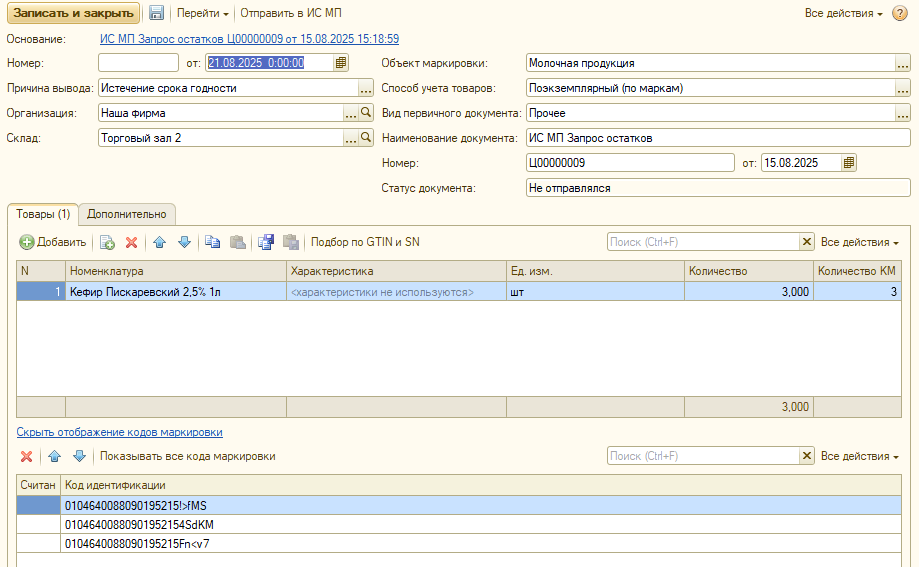Move goods row up with blue arrow
This screenshot has height=567, width=919.
click(x=159, y=242)
